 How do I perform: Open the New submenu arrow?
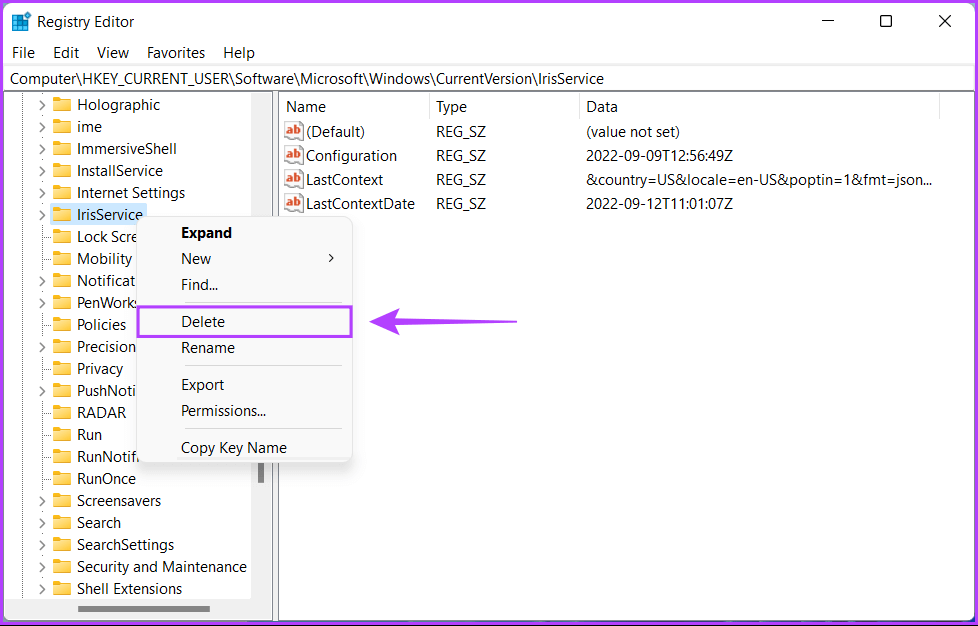pos(331,259)
